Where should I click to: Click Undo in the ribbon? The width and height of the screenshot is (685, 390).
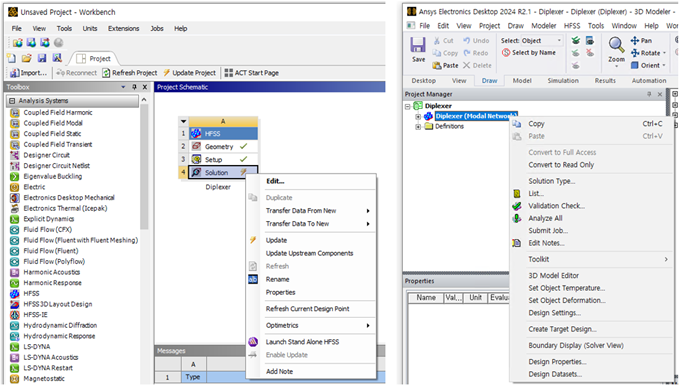coord(476,41)
